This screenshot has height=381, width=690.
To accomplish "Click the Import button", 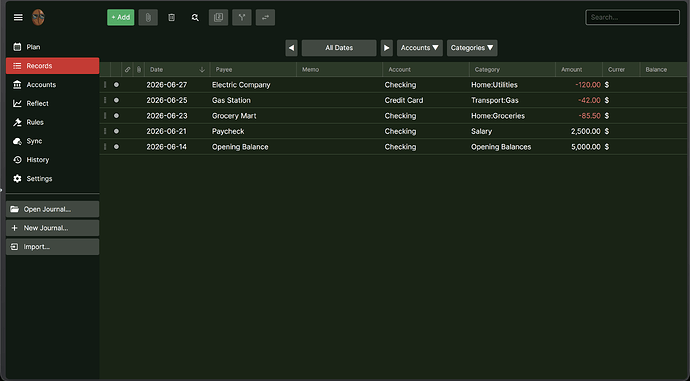I will point(52,247).
